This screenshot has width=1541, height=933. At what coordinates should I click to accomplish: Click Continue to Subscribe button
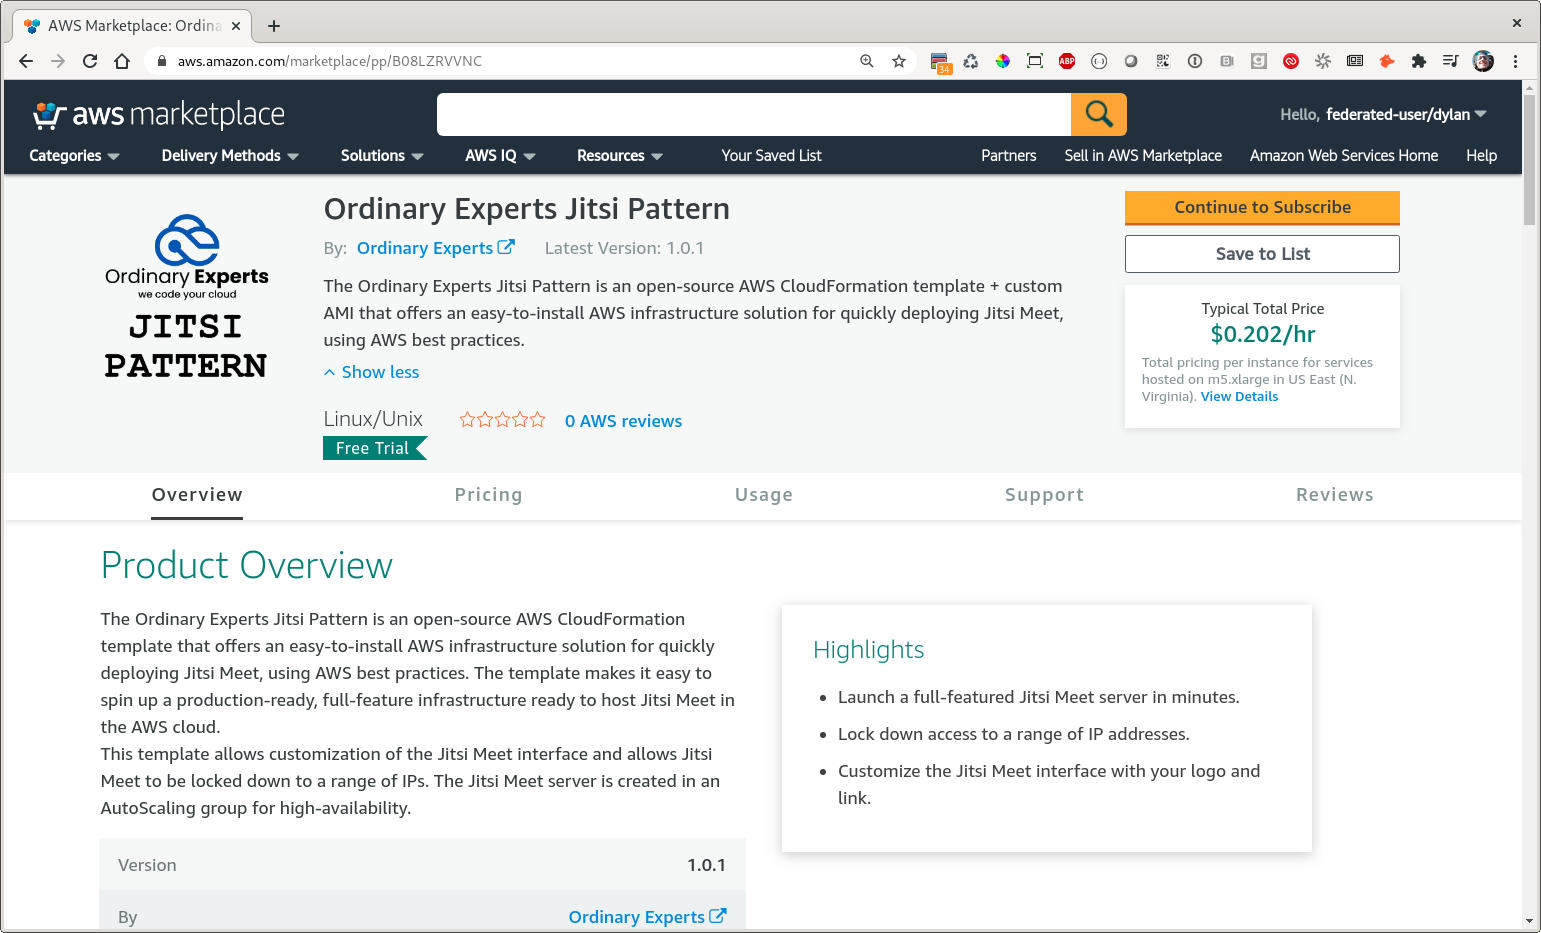coord(1262,207)
